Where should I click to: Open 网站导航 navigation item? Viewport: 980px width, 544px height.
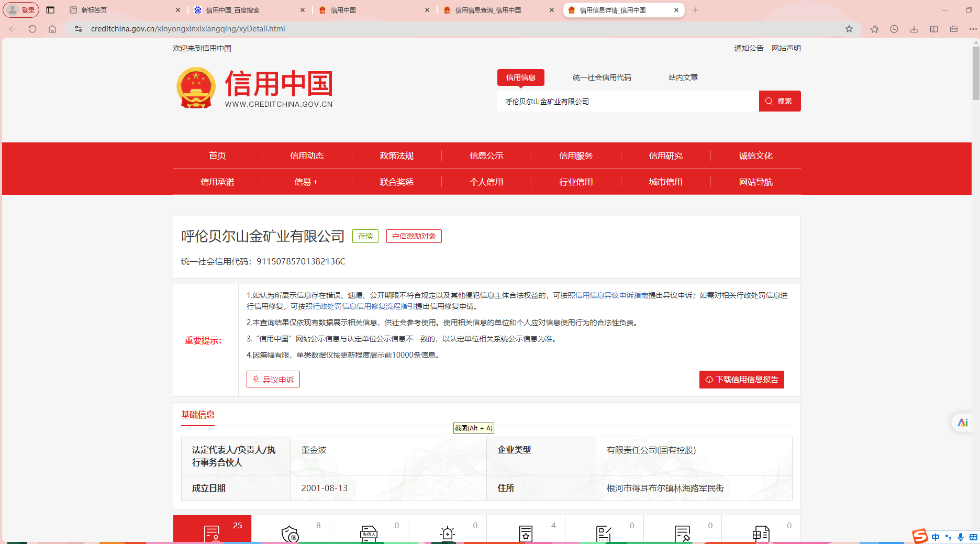tap(756, 182)
